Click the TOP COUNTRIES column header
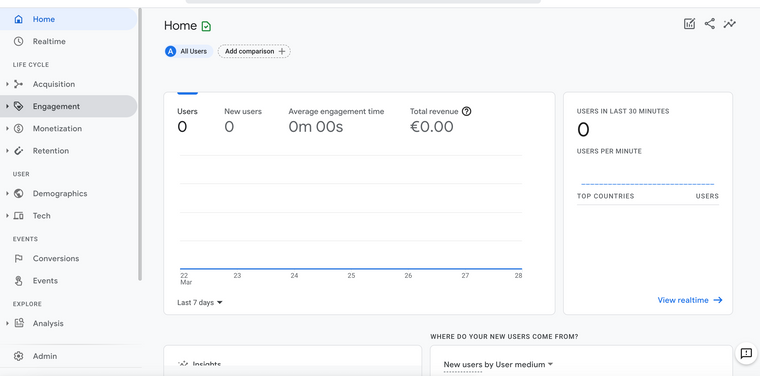Viewport: 760px width, 376px height. tap(605, 196)
